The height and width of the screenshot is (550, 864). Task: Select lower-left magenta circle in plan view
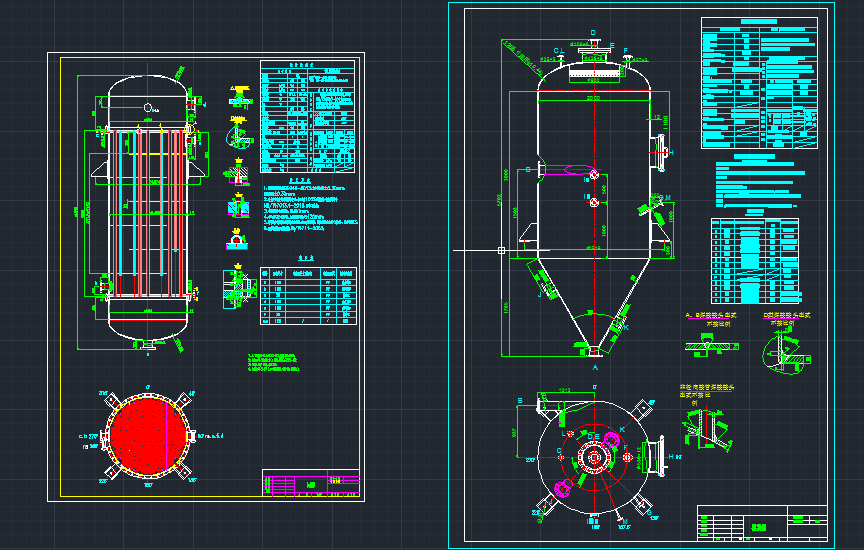[x=563, y=488]
